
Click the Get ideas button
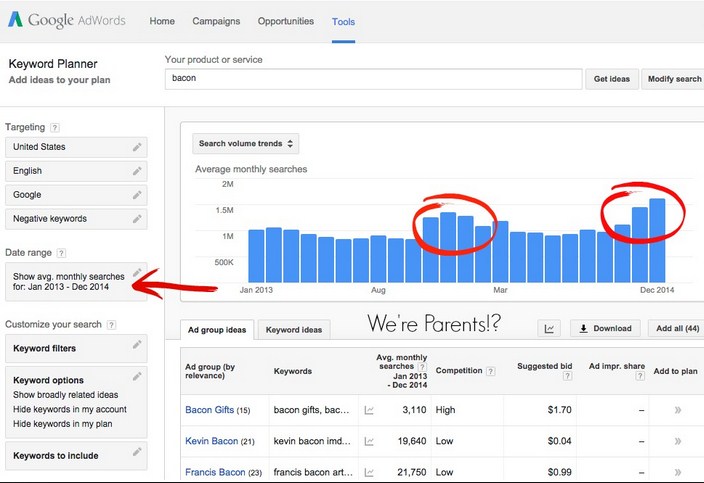pos(612,79)
